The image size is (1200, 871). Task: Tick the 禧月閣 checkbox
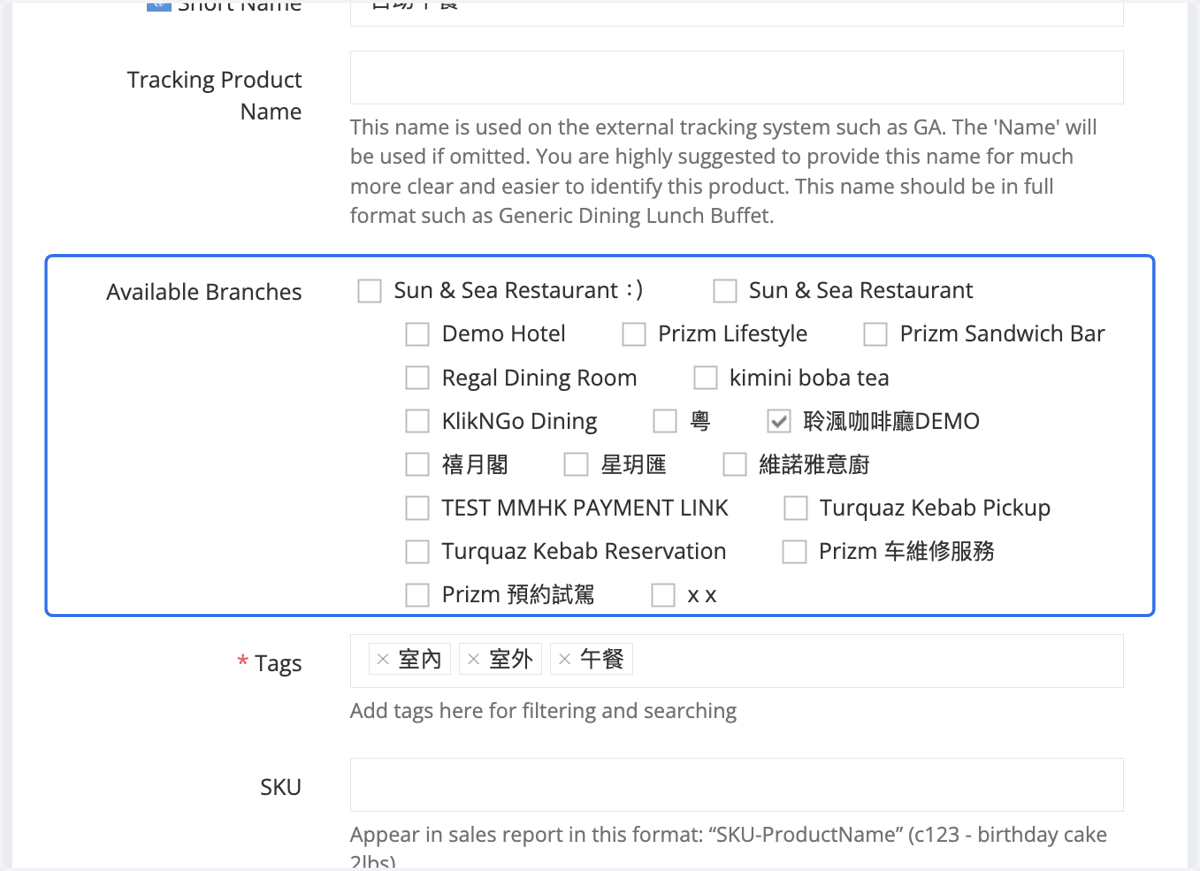(x=417, y=464)
